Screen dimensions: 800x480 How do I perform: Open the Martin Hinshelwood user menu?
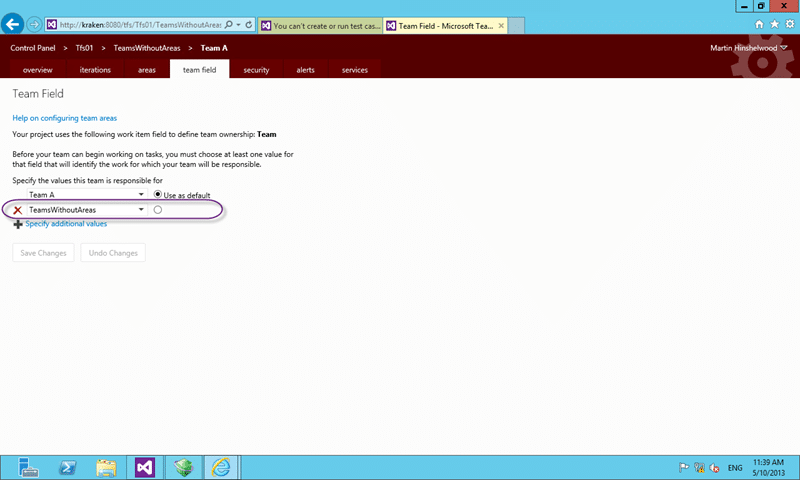pyautogui.click(x=748, y=48)
